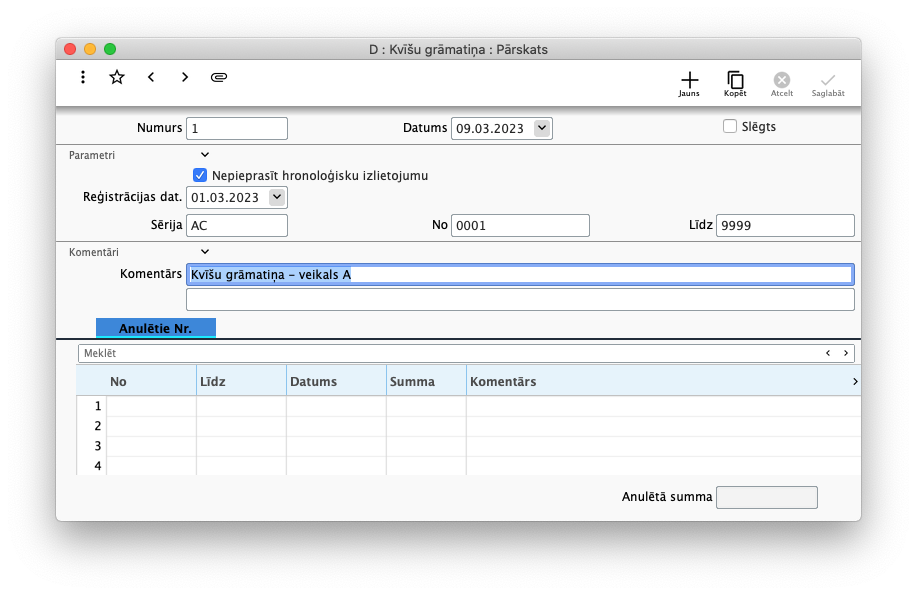Click the date text 01.03.2023

tap(225, 198)
